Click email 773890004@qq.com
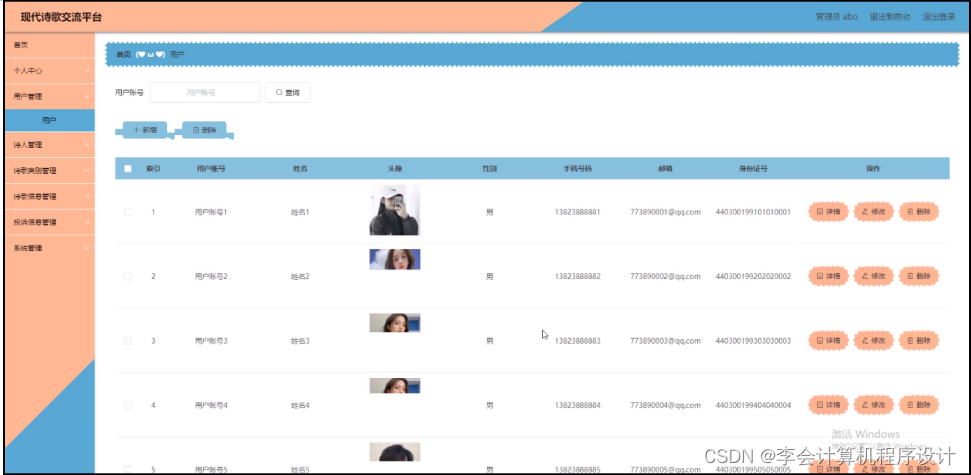The width and height of the screenshot is (971, 475). (x=666, y=405)
